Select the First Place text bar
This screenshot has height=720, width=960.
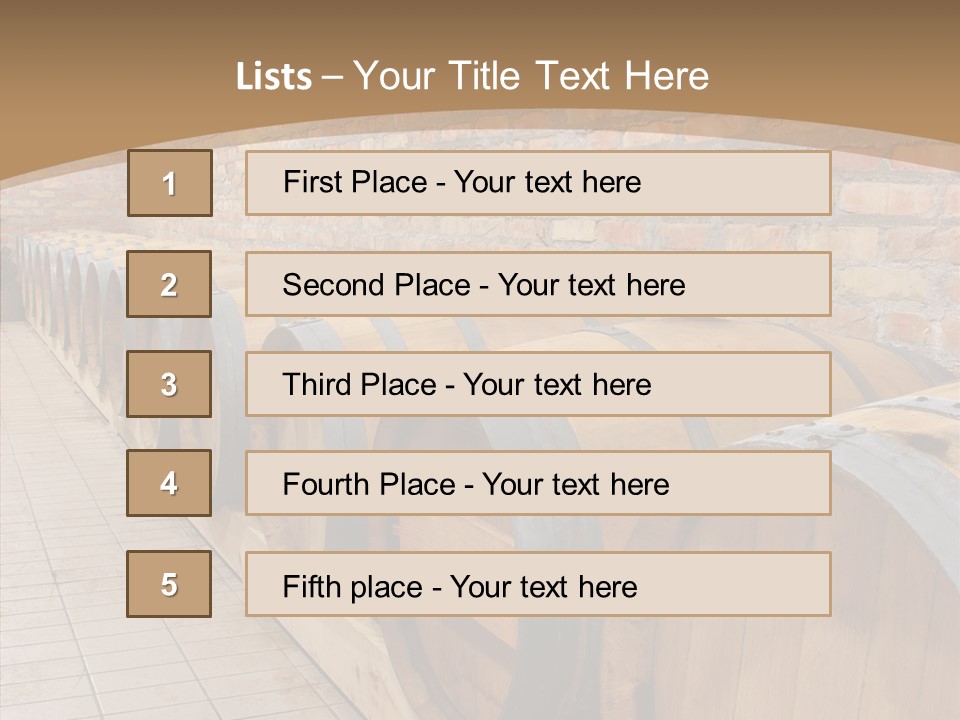[x=538, y=183]
